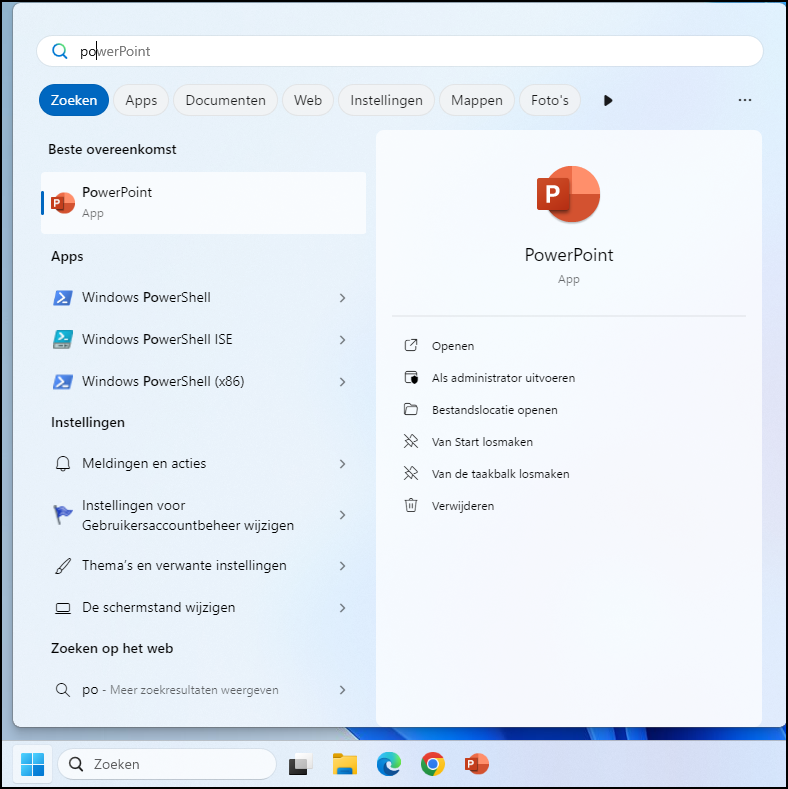This screenshot has width=788, height=789.
Task: Choose Als administrator uitvoeren
Action: tap(502, 378)
